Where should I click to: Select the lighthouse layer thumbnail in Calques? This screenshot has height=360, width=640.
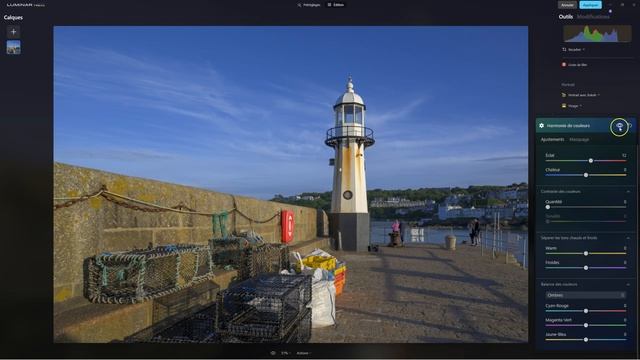(x=13, y=47)
